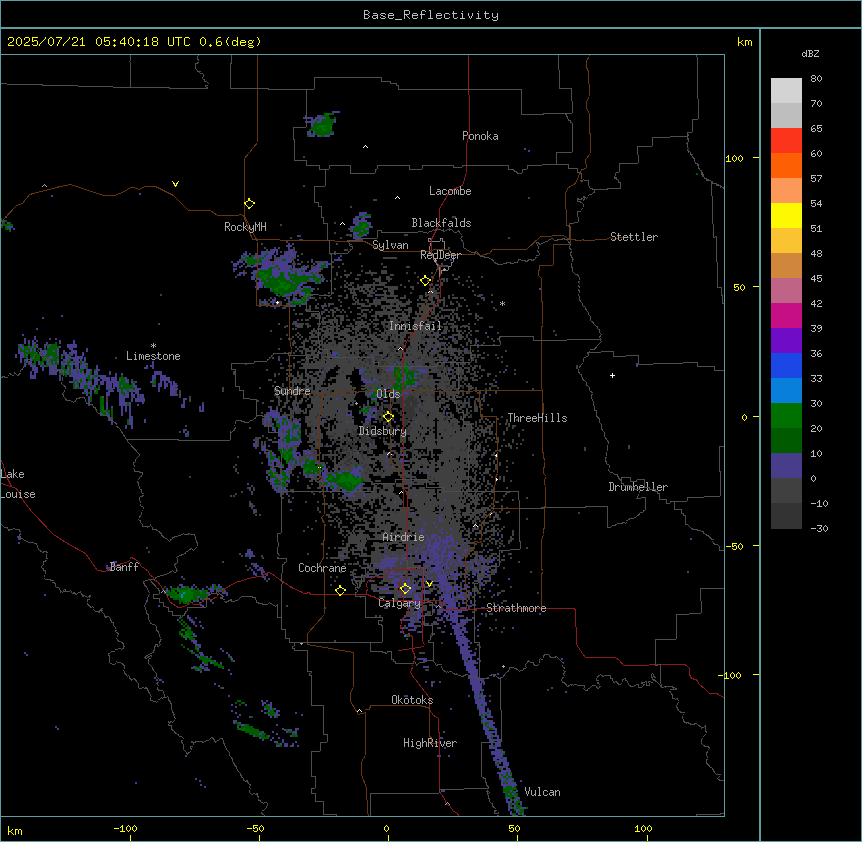862x842 pixels.
Task: Click the Airdrie label
Action: click(x=404, y=537)
